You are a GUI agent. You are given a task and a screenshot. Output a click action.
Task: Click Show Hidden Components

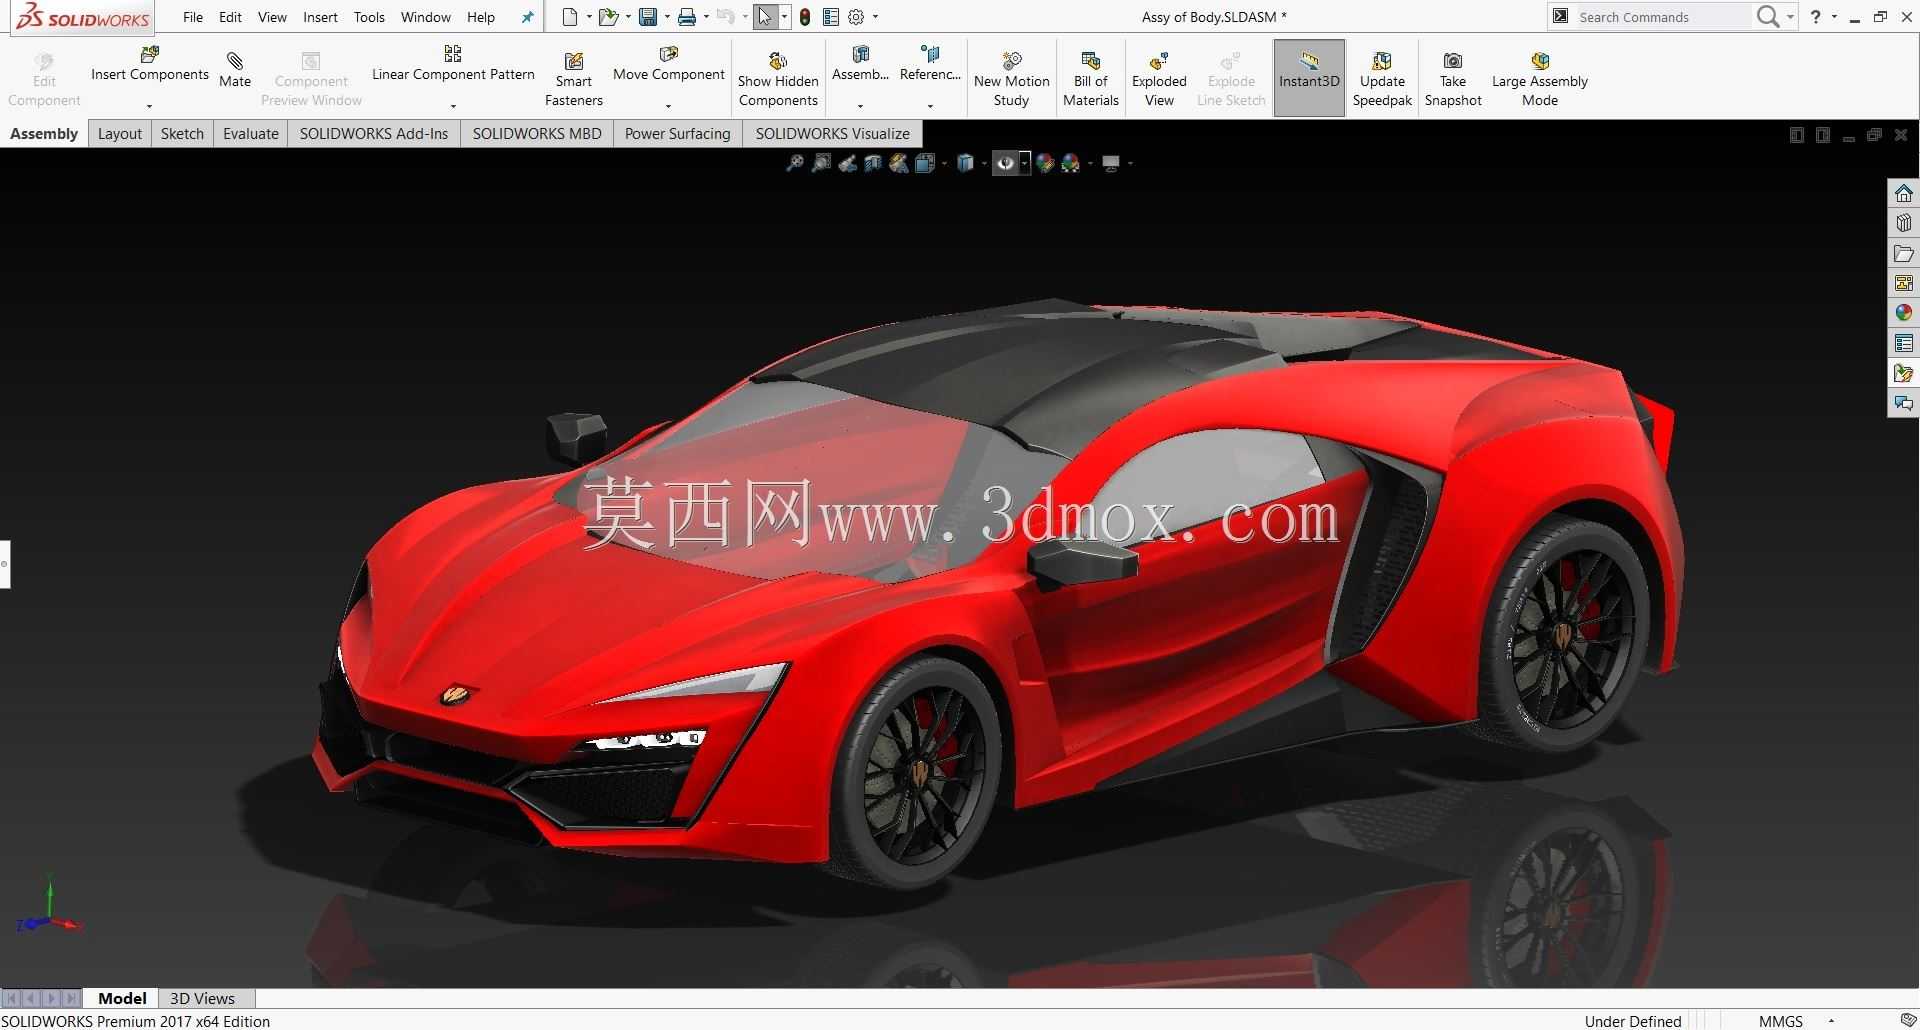tap(778, 79)
